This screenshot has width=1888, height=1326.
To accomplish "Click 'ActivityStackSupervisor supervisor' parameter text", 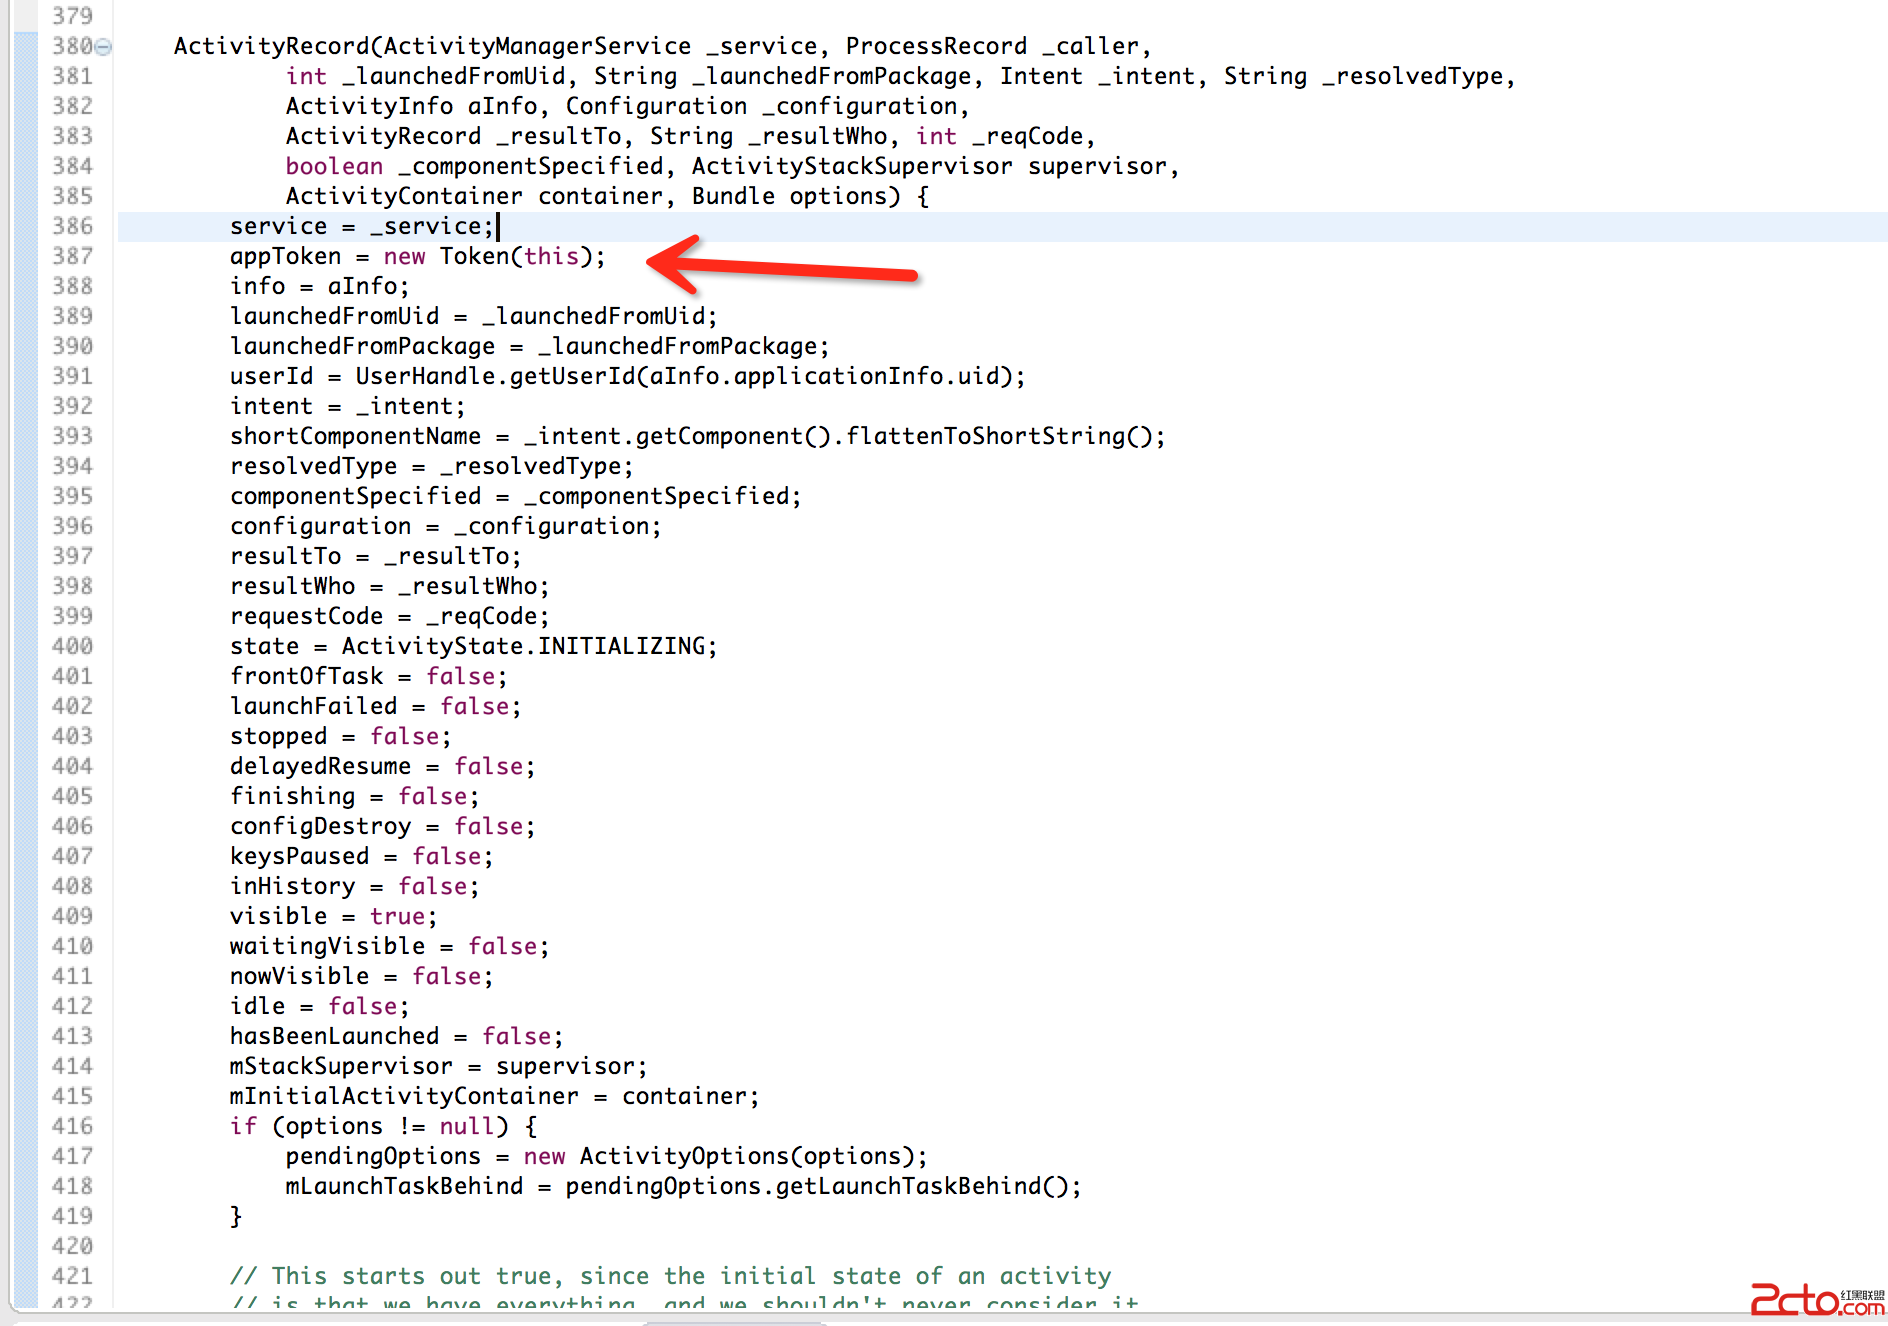I will (929, 166).
